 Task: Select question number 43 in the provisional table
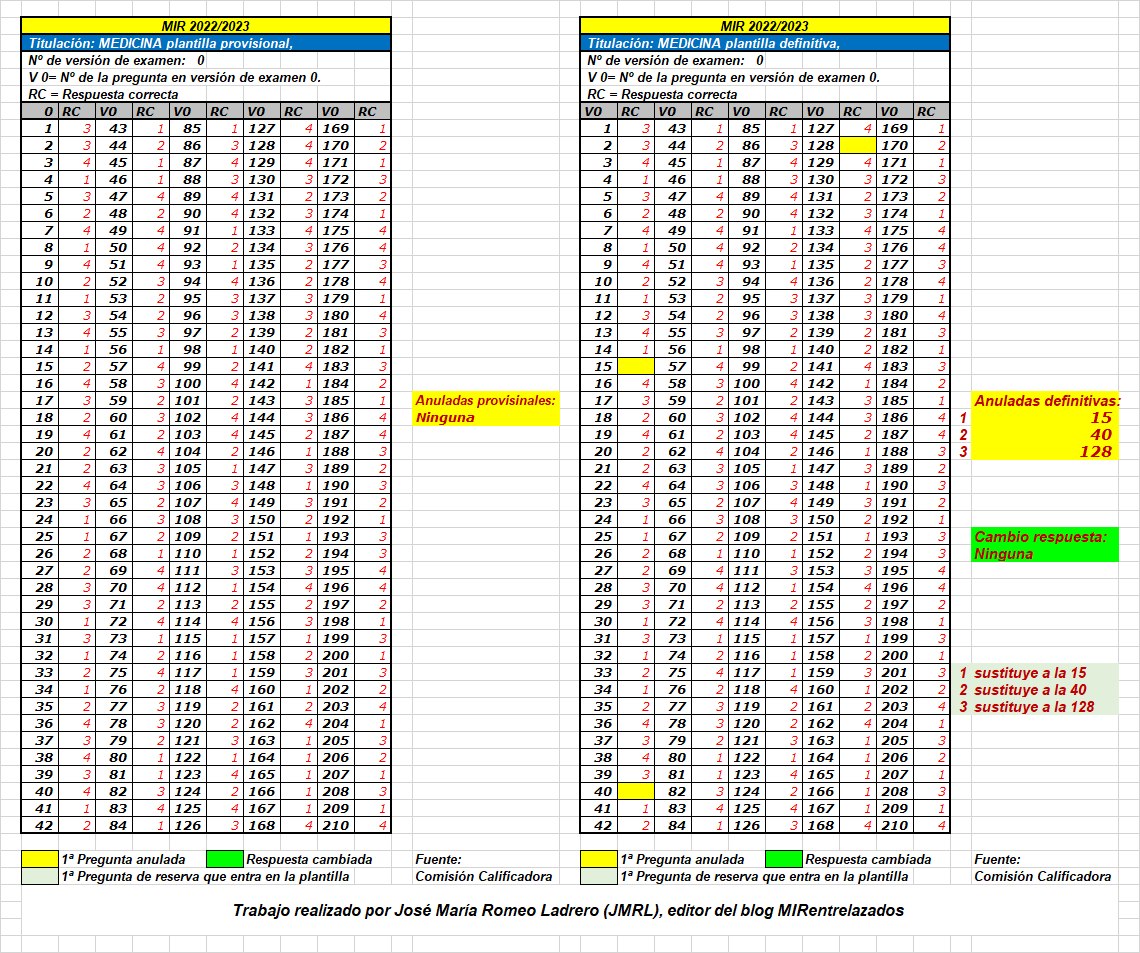118,129
